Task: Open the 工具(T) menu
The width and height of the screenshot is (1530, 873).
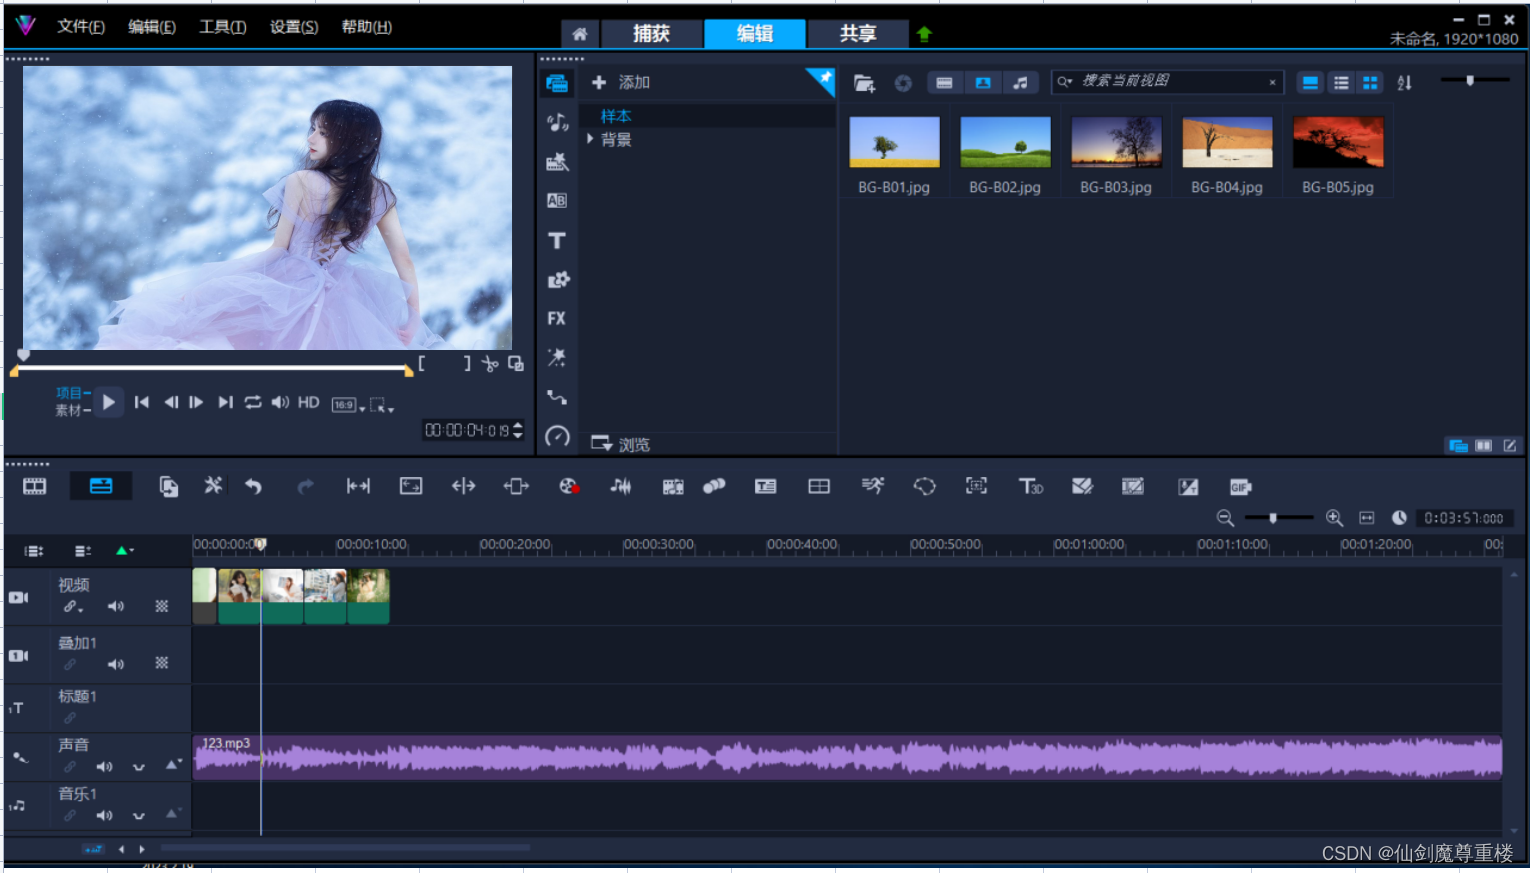Action: (223, 27)
